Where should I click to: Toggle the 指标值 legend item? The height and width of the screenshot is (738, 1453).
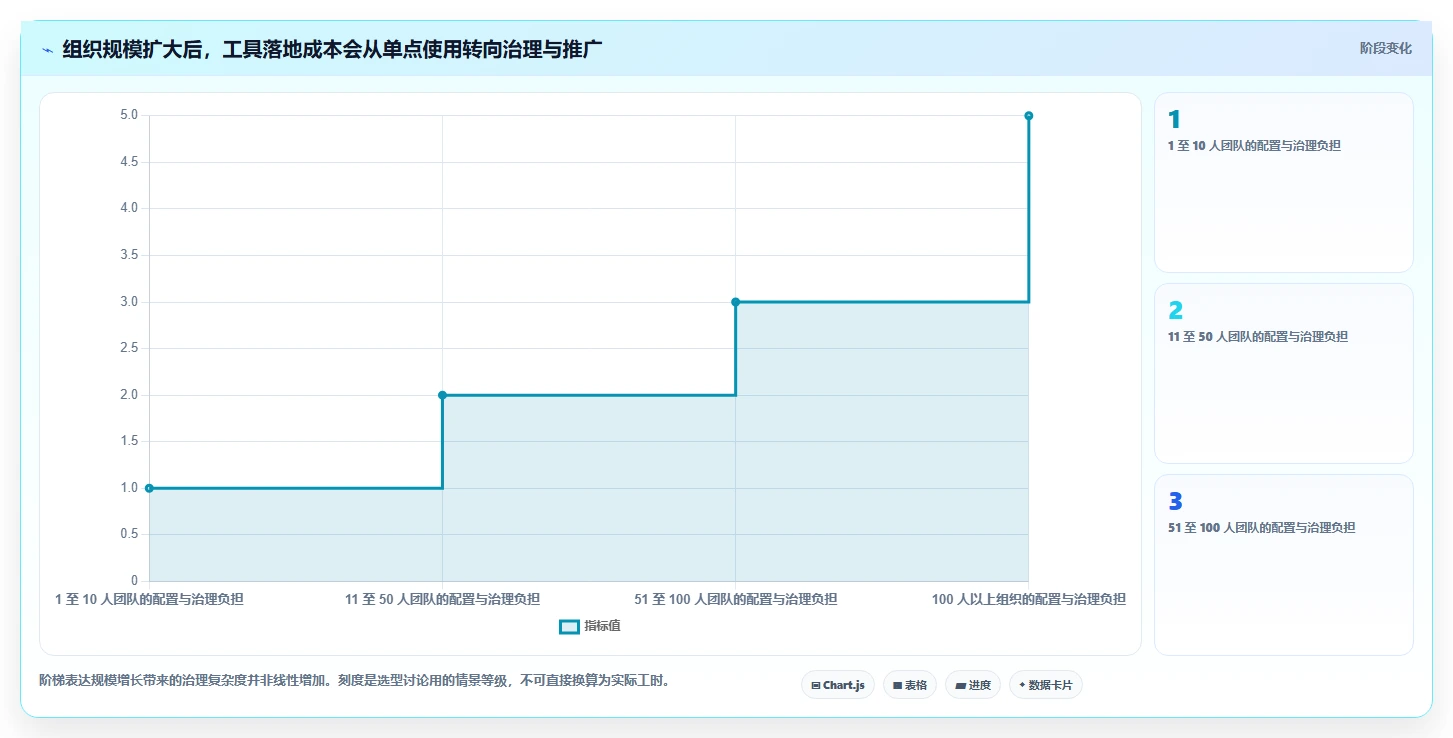[x=590, y=626]
